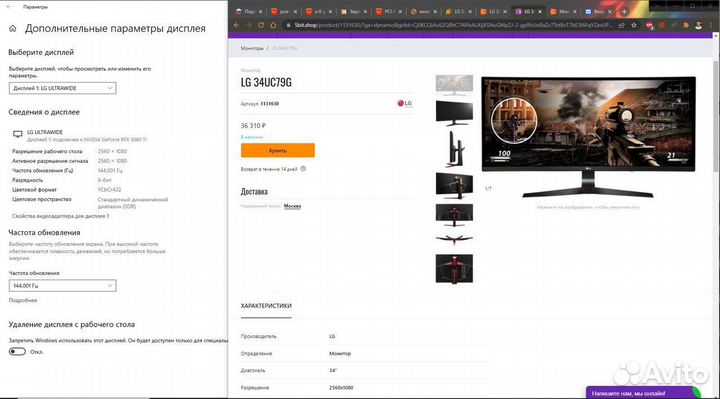Open the browser profile avatar
720x399 pixels.
click(698, 25)
